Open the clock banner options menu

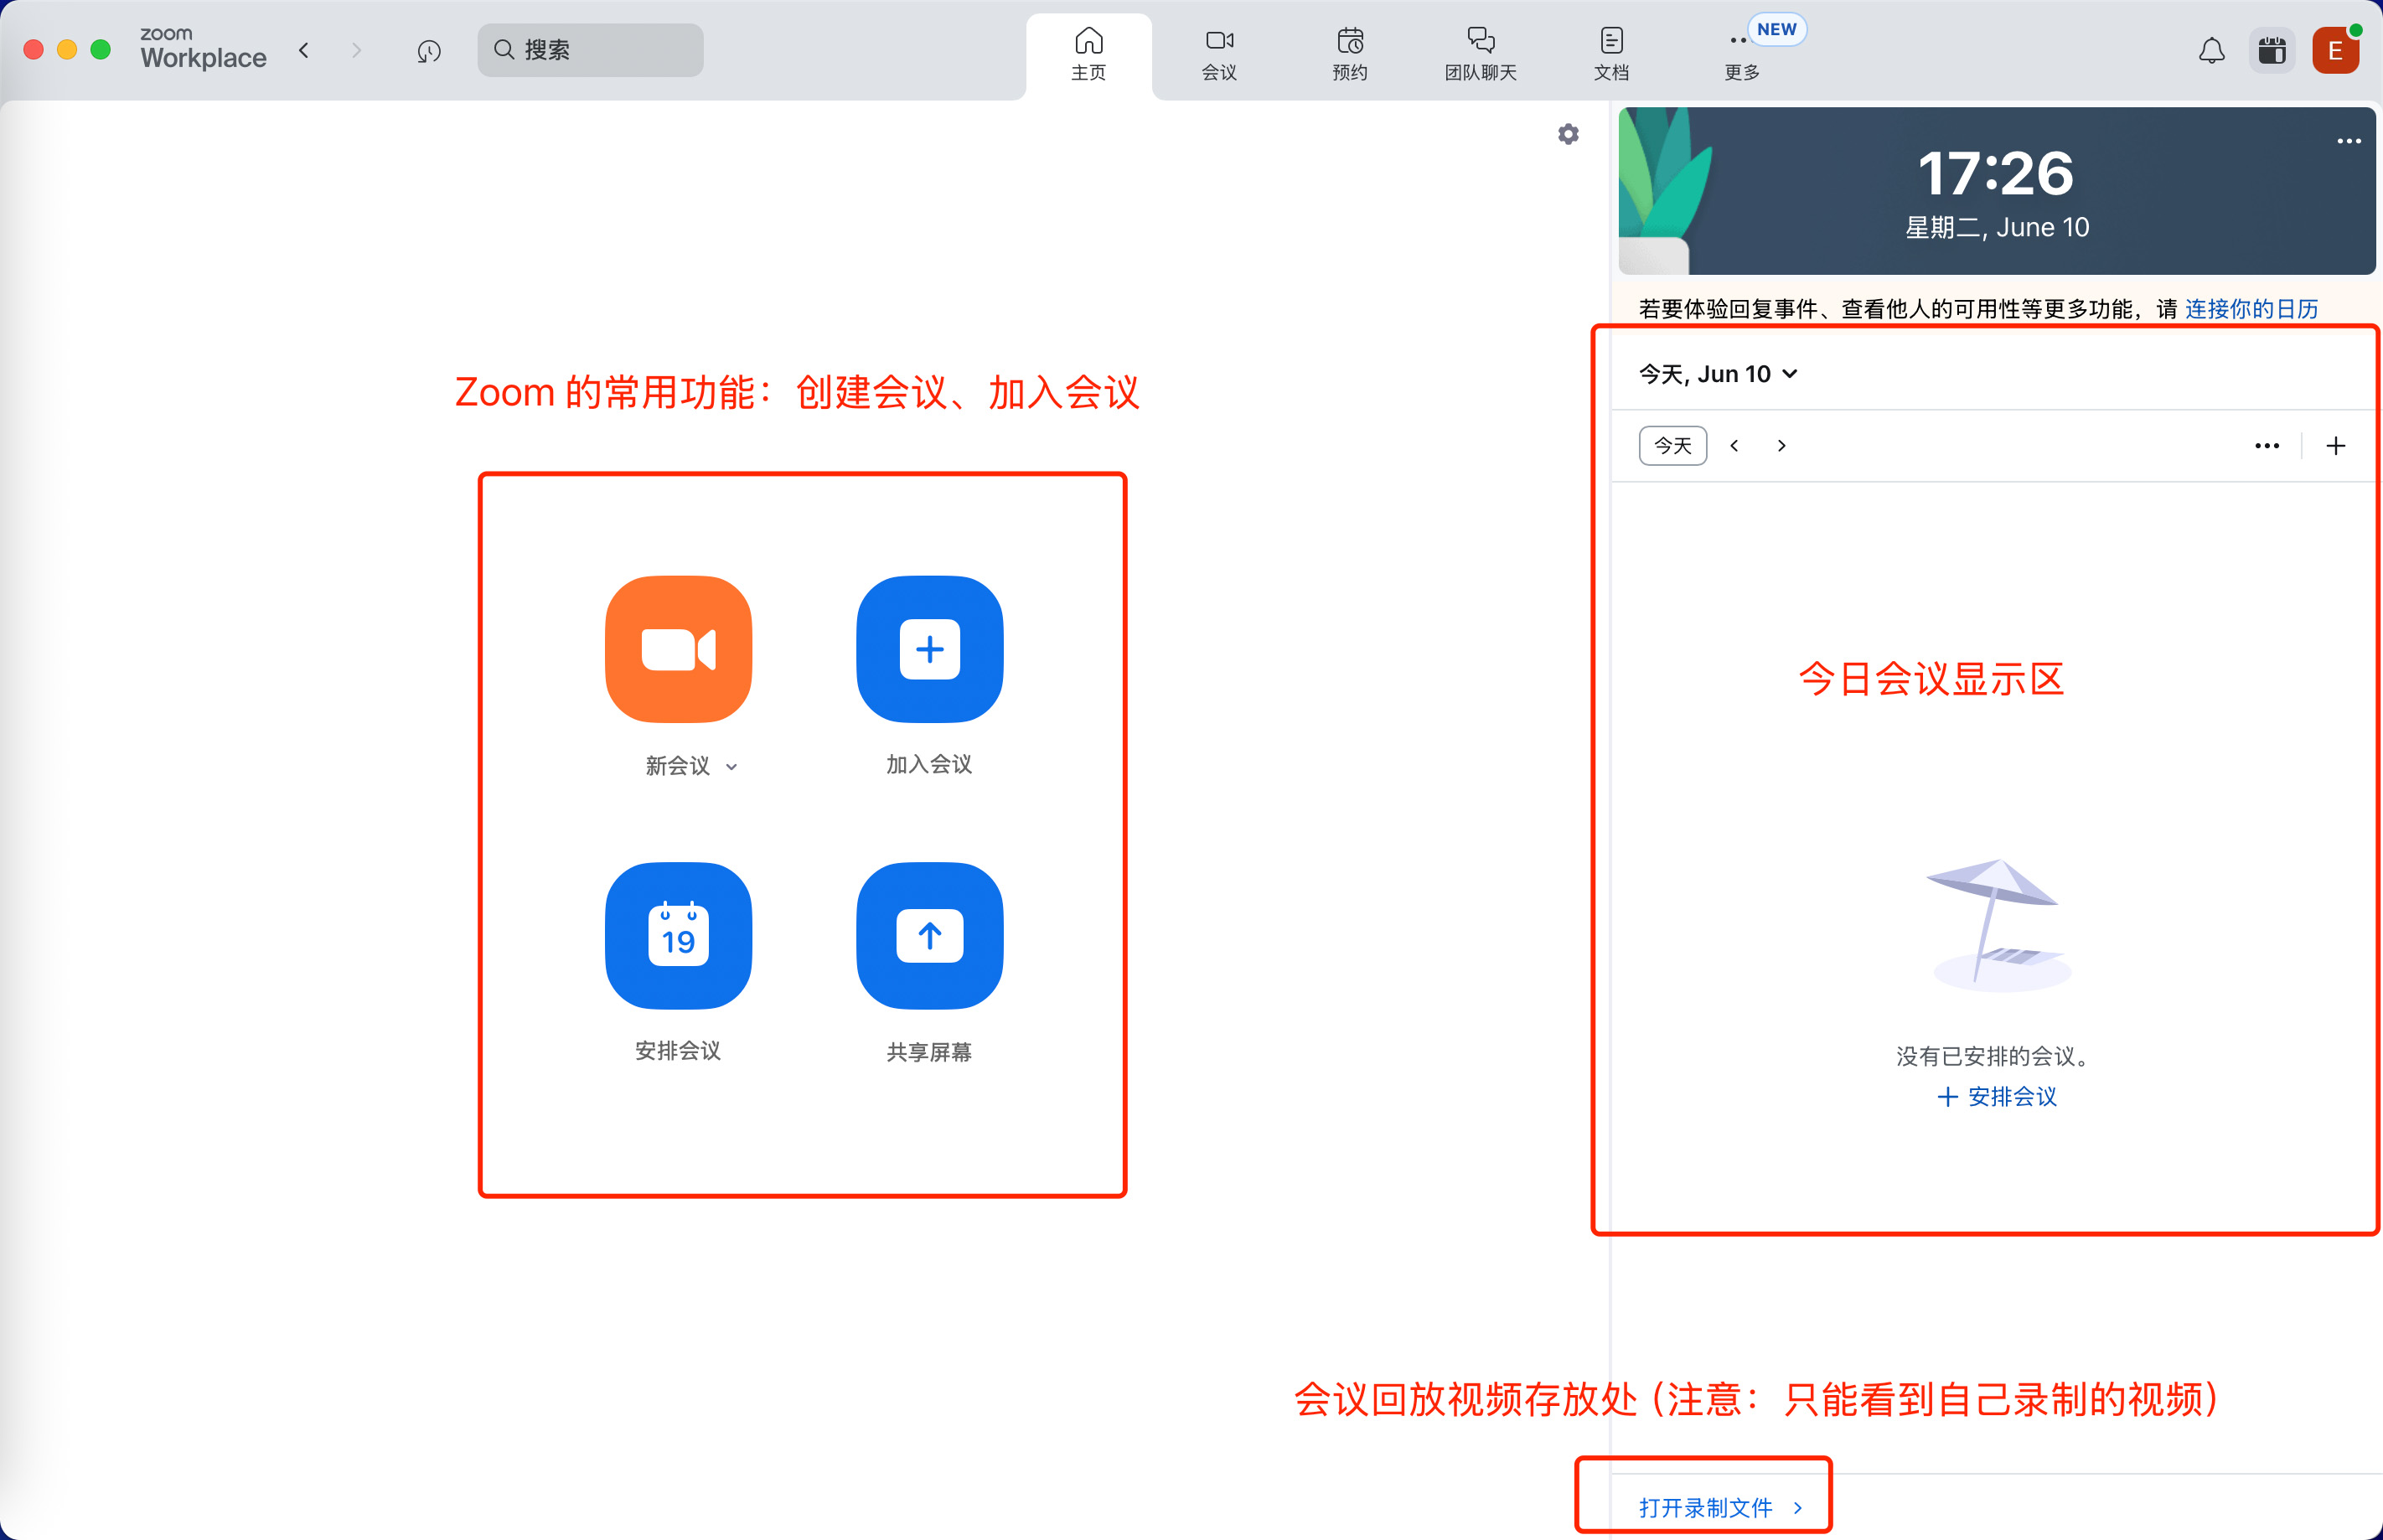click(2349, 141)
